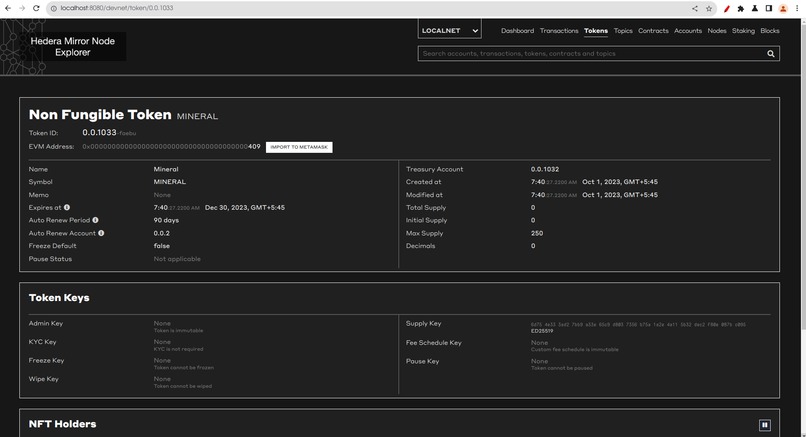The image size is (806, 437).
Task: Show info tooltip for Auto Renew Period
Action: pyautogui.click(x=95, y=220)
